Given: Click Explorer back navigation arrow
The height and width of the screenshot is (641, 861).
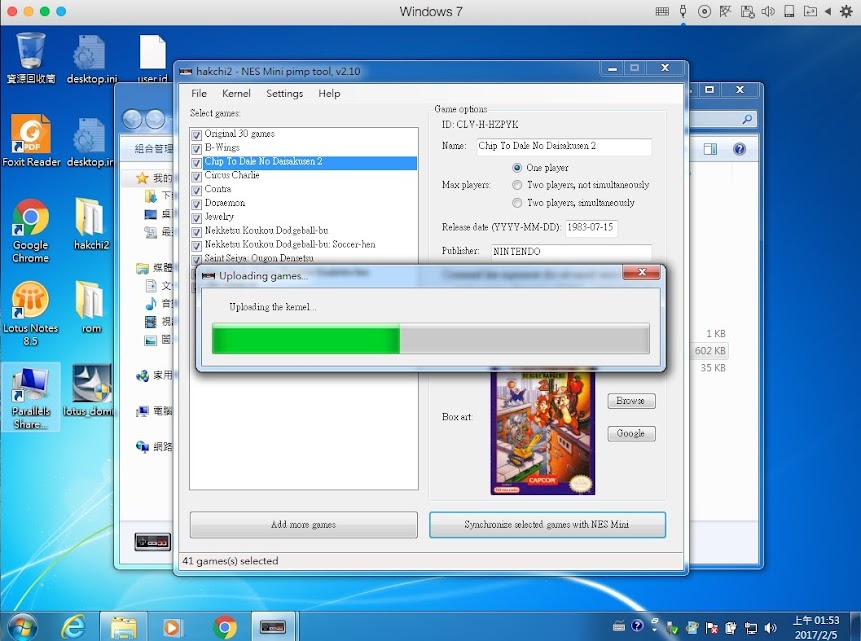Looking at the screenshot, I should click(132, 119).
